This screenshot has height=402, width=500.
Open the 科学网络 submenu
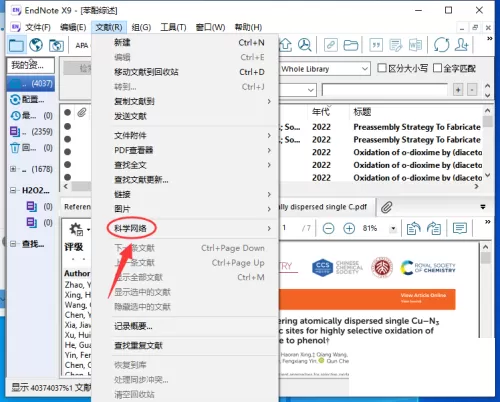pos(185,228)
